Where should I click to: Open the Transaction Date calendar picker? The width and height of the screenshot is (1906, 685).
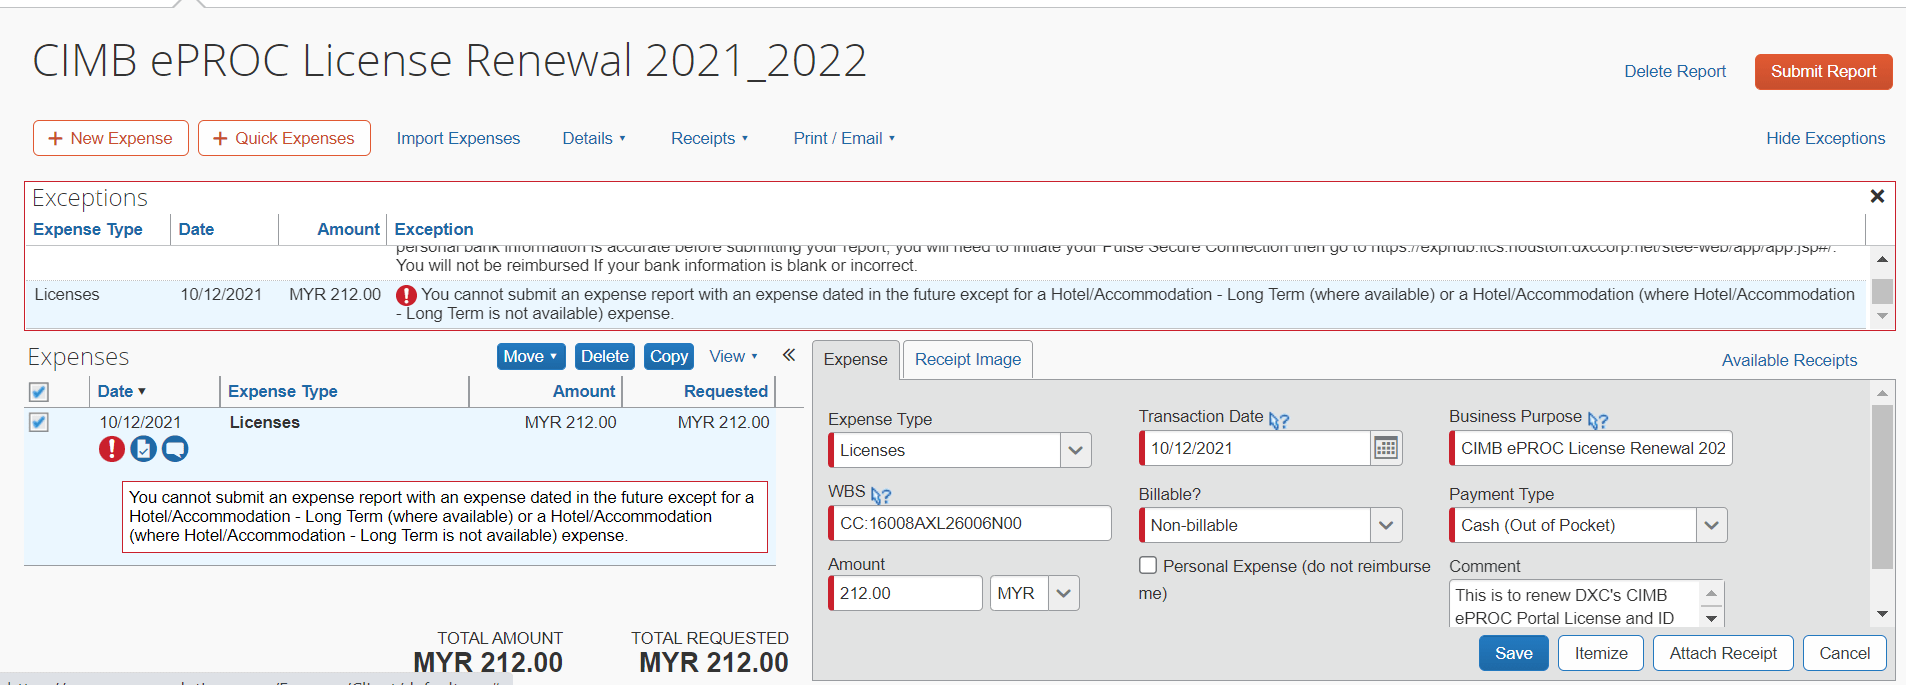(x=1386, y=448)
